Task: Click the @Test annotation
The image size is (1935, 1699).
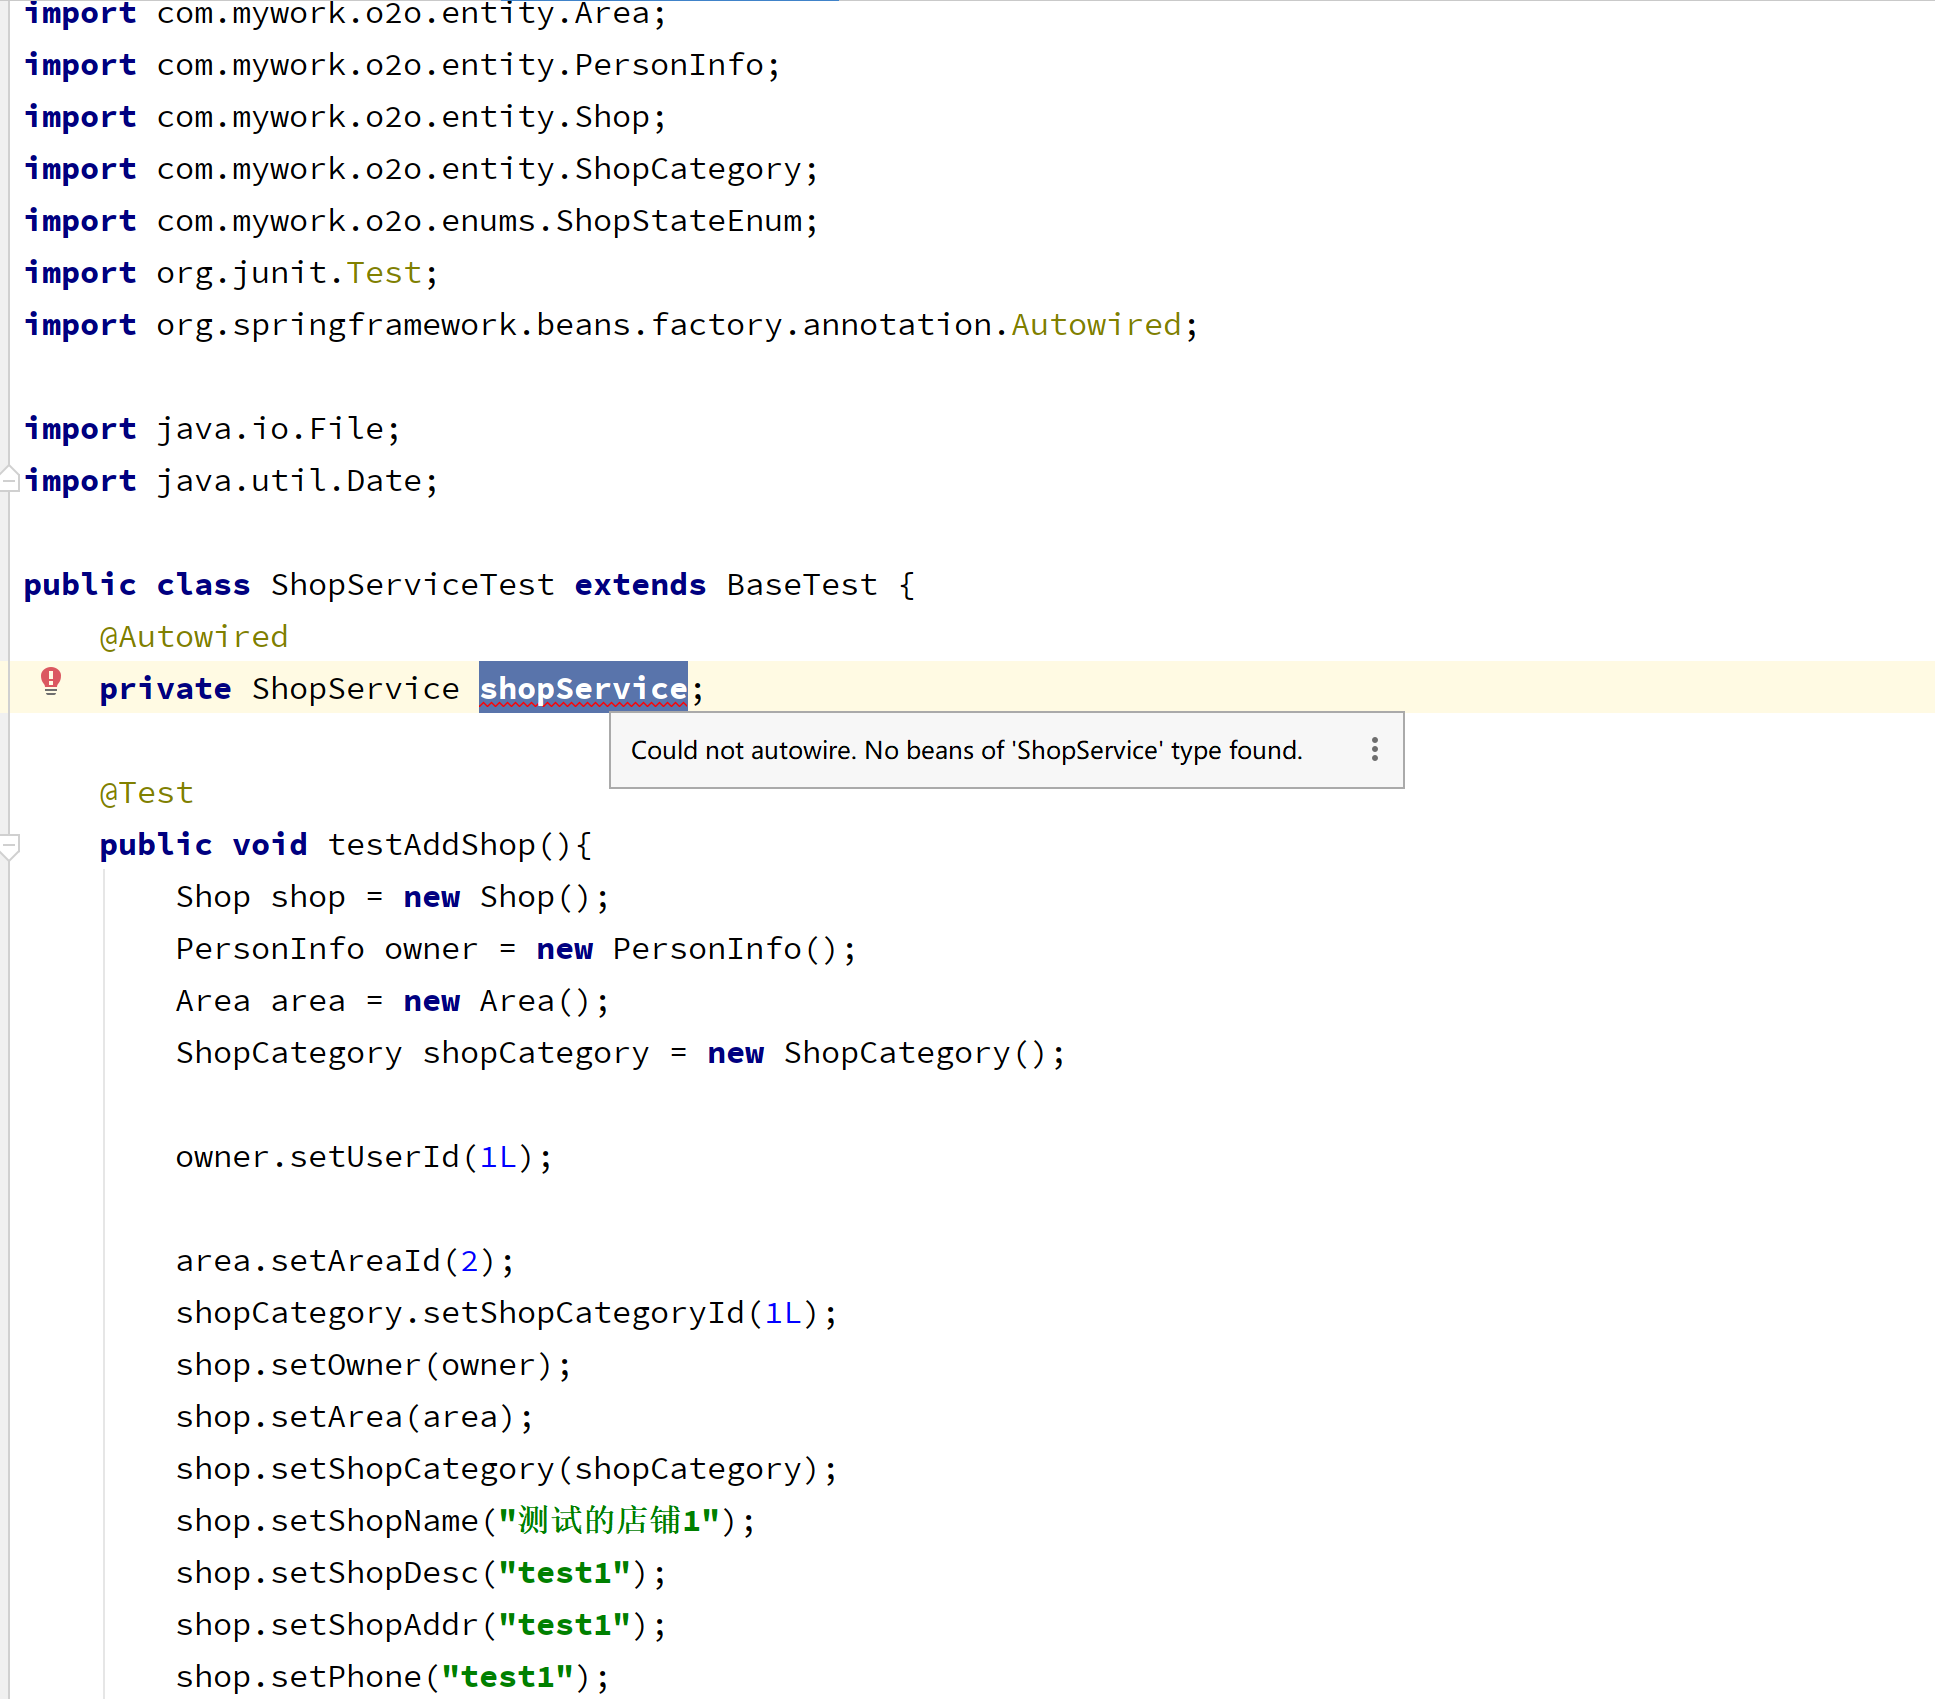Action: coord(146,793)
